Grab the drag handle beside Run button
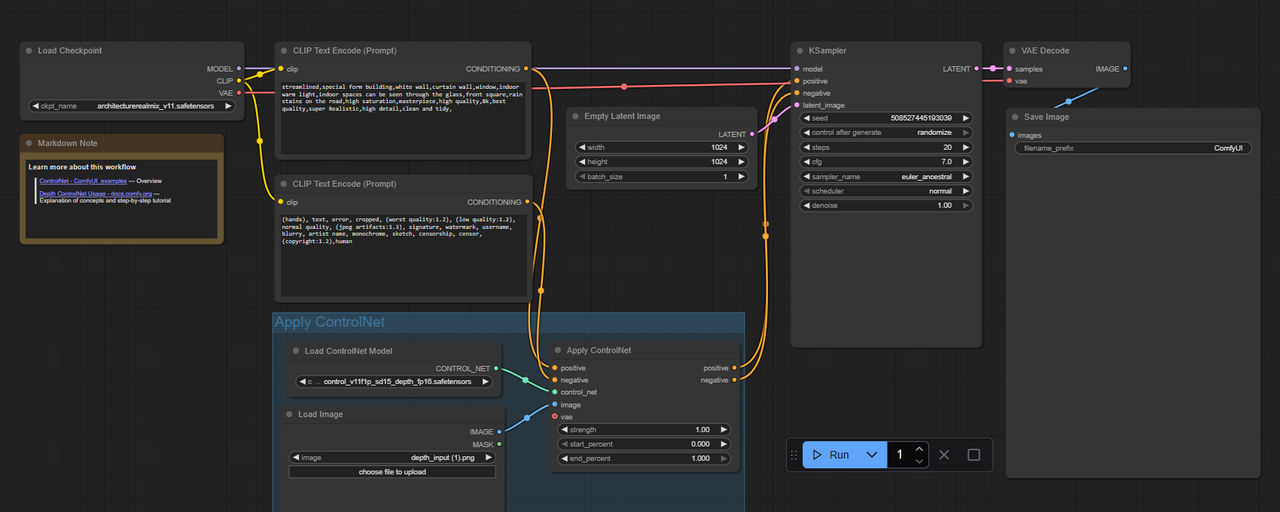 795,455
